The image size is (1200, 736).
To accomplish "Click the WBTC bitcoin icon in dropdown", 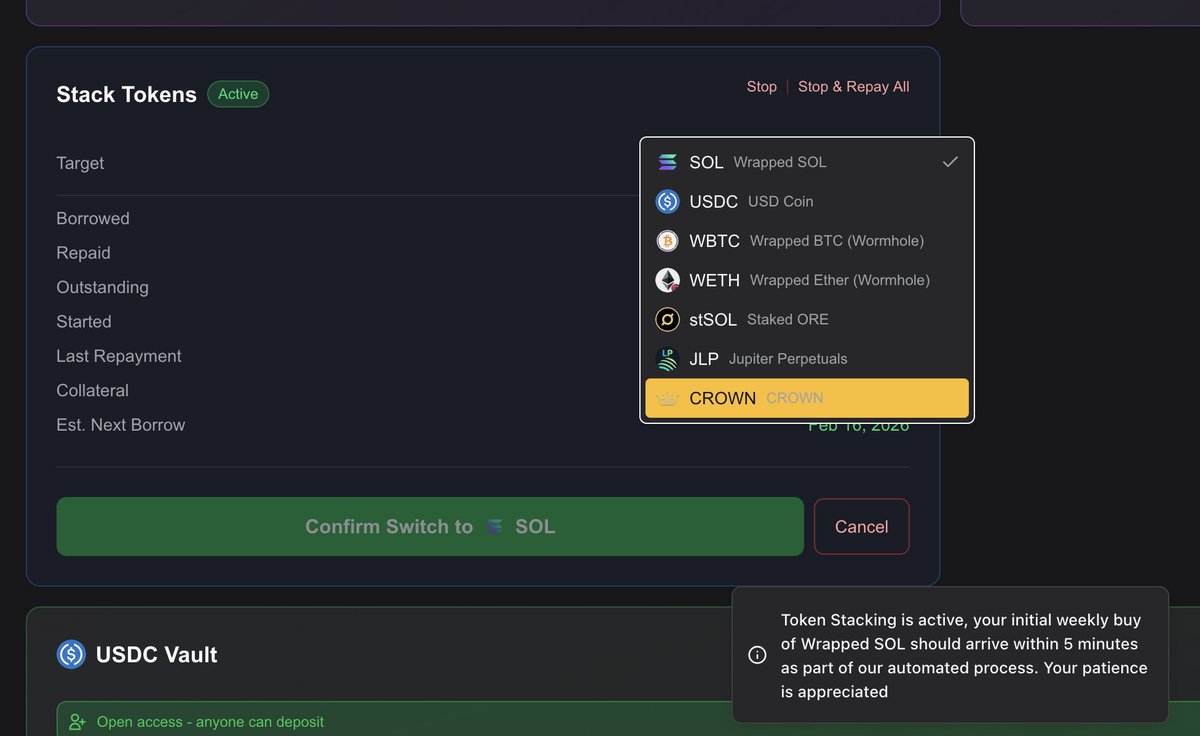I will click(x=667, y=241).
